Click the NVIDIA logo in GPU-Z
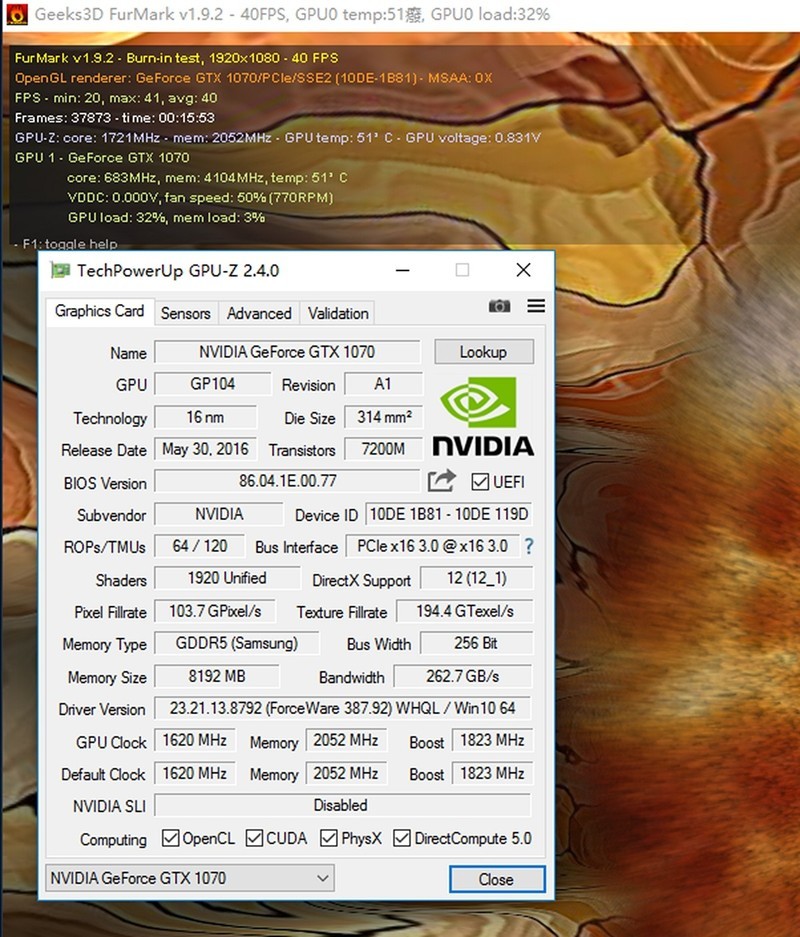The height and width of the screenshot is (937, 800). (483, 417)
